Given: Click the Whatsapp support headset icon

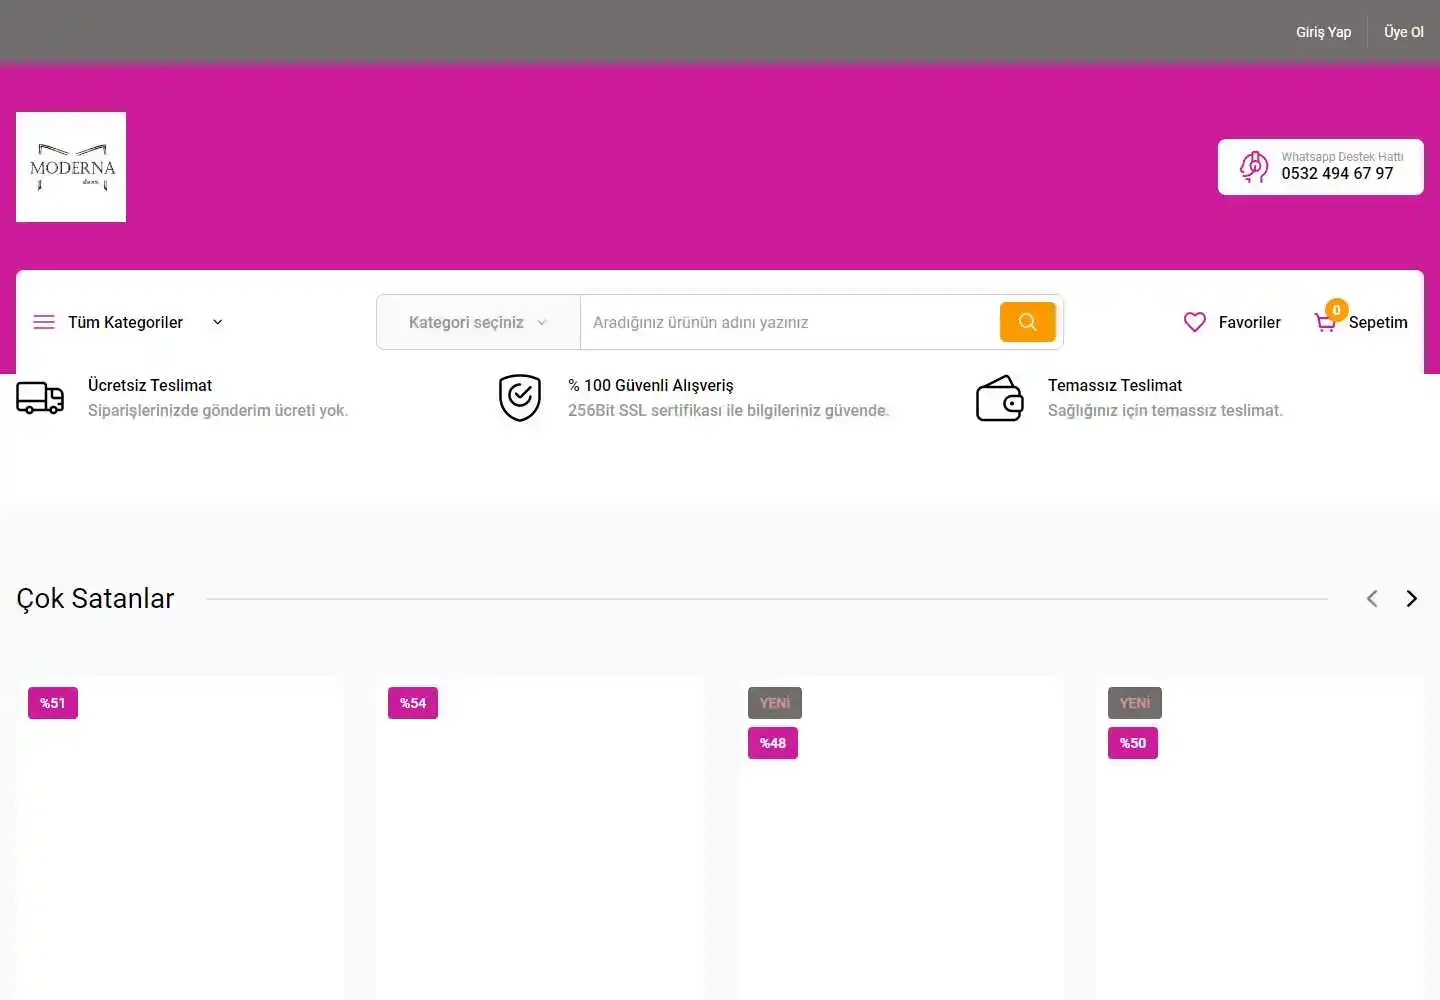Looking at the screenshot, I should coord(1254,167).
